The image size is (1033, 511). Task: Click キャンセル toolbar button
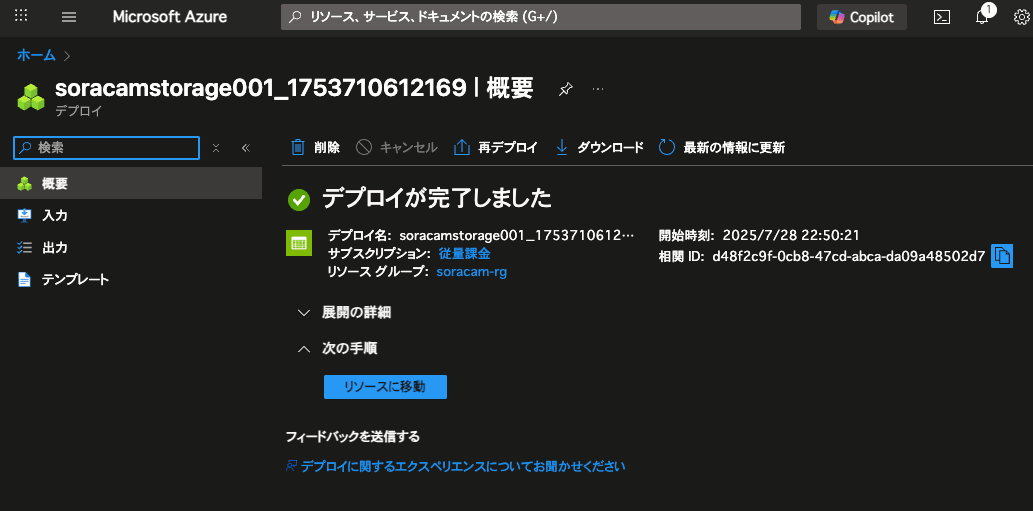click(x=397, y=148)
